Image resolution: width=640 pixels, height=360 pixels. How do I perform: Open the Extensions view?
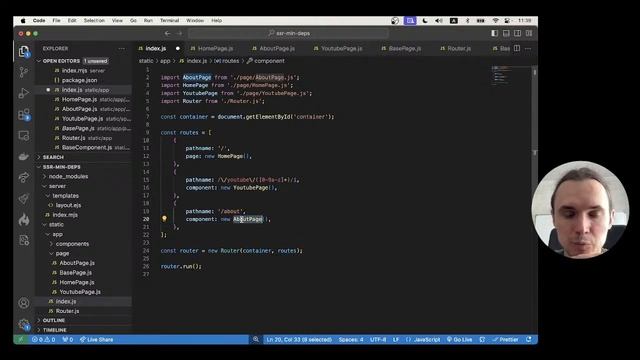click(24, 115)
